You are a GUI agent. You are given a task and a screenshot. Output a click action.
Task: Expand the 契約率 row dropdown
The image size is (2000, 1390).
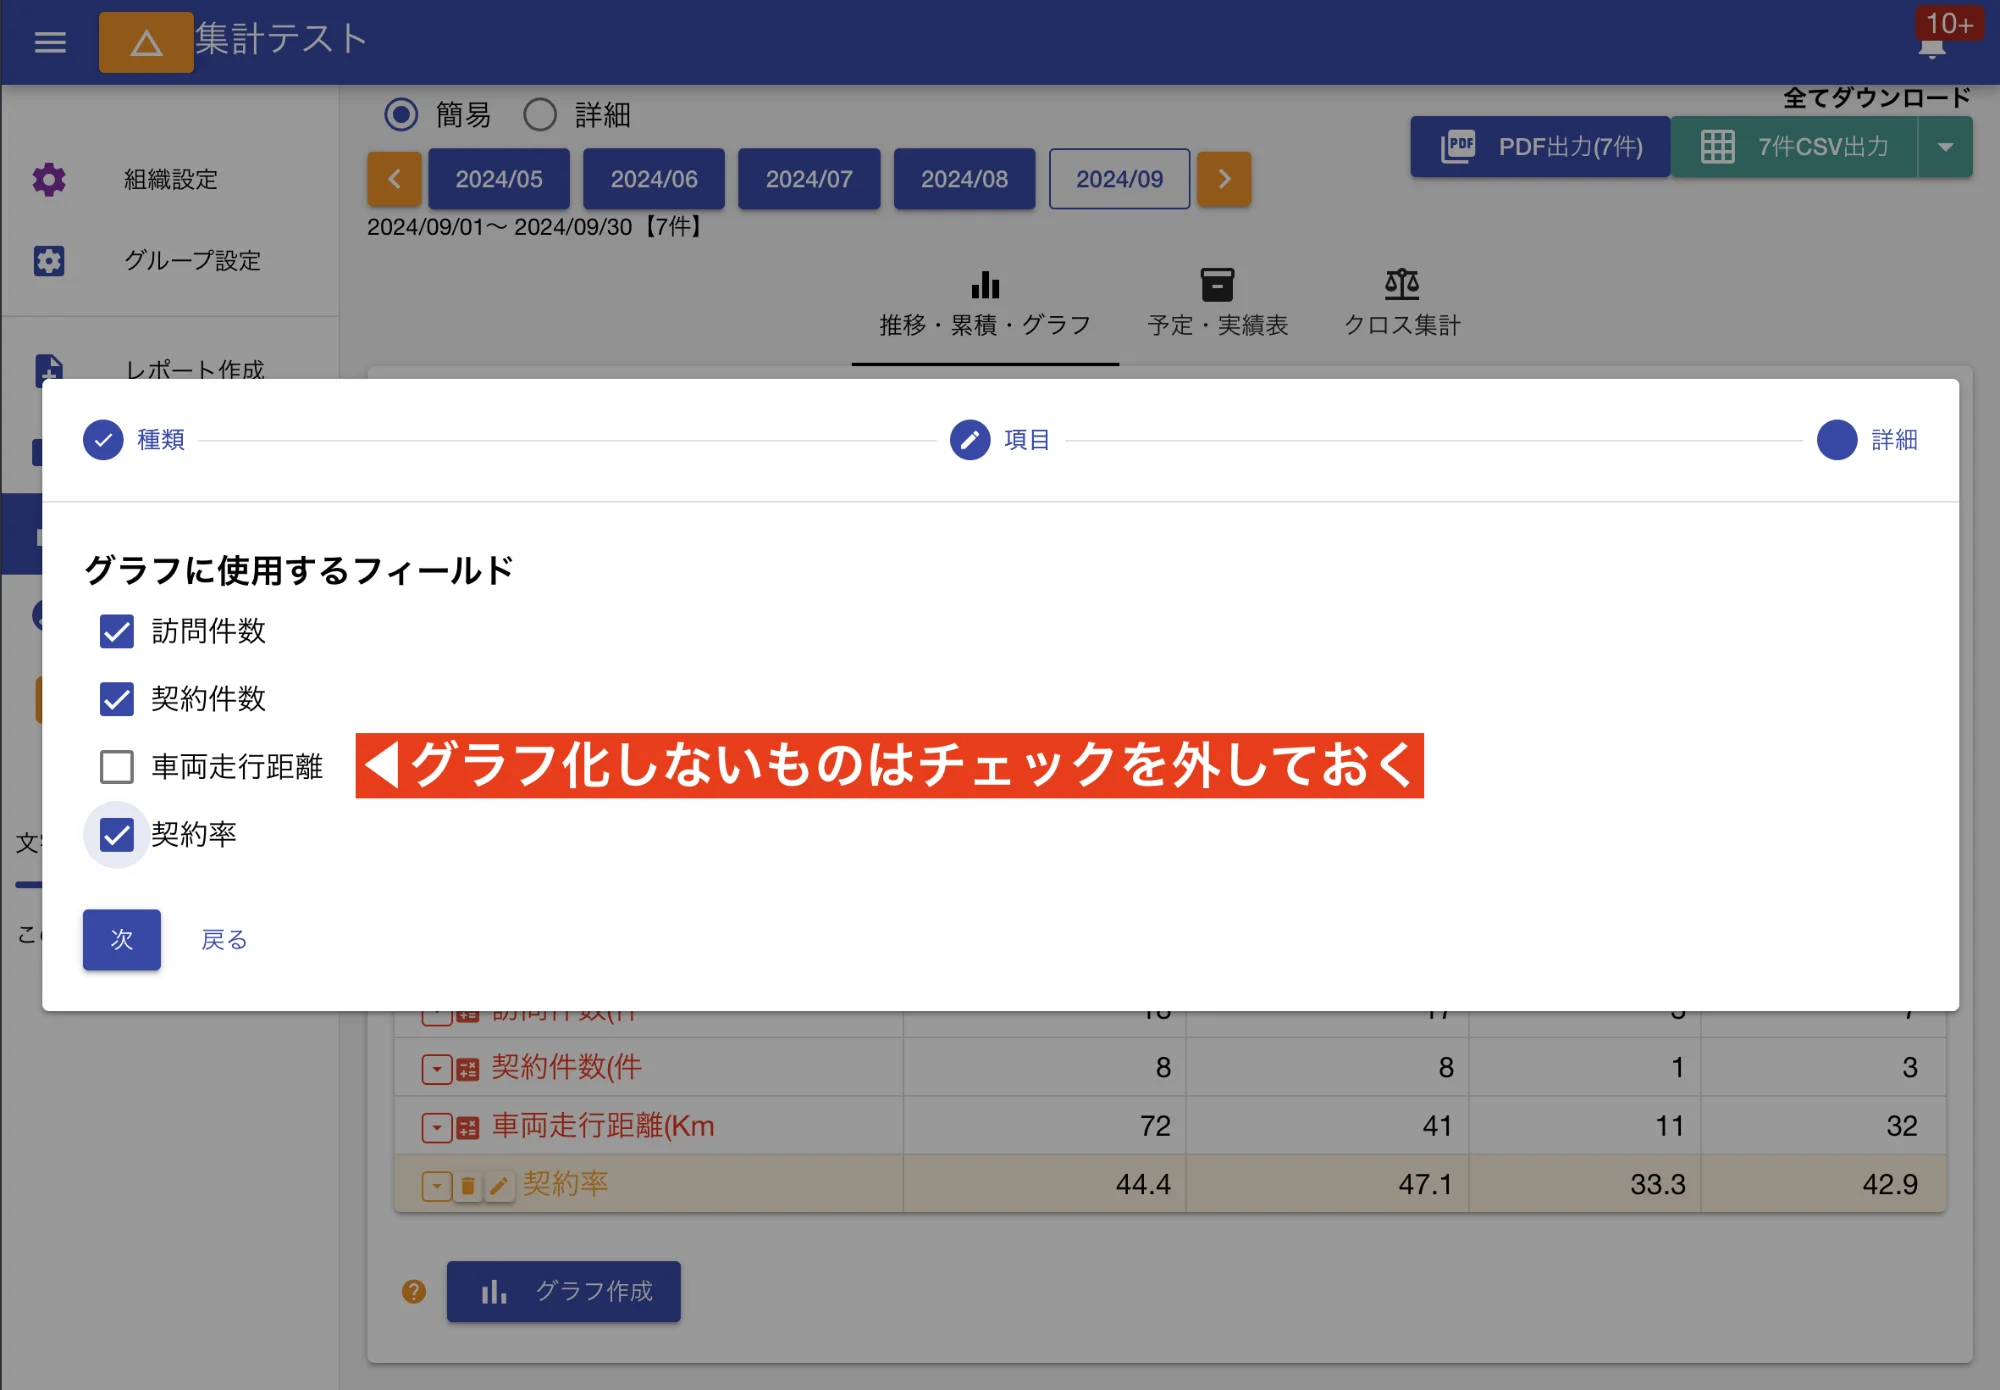click(x=437, y=1185)
